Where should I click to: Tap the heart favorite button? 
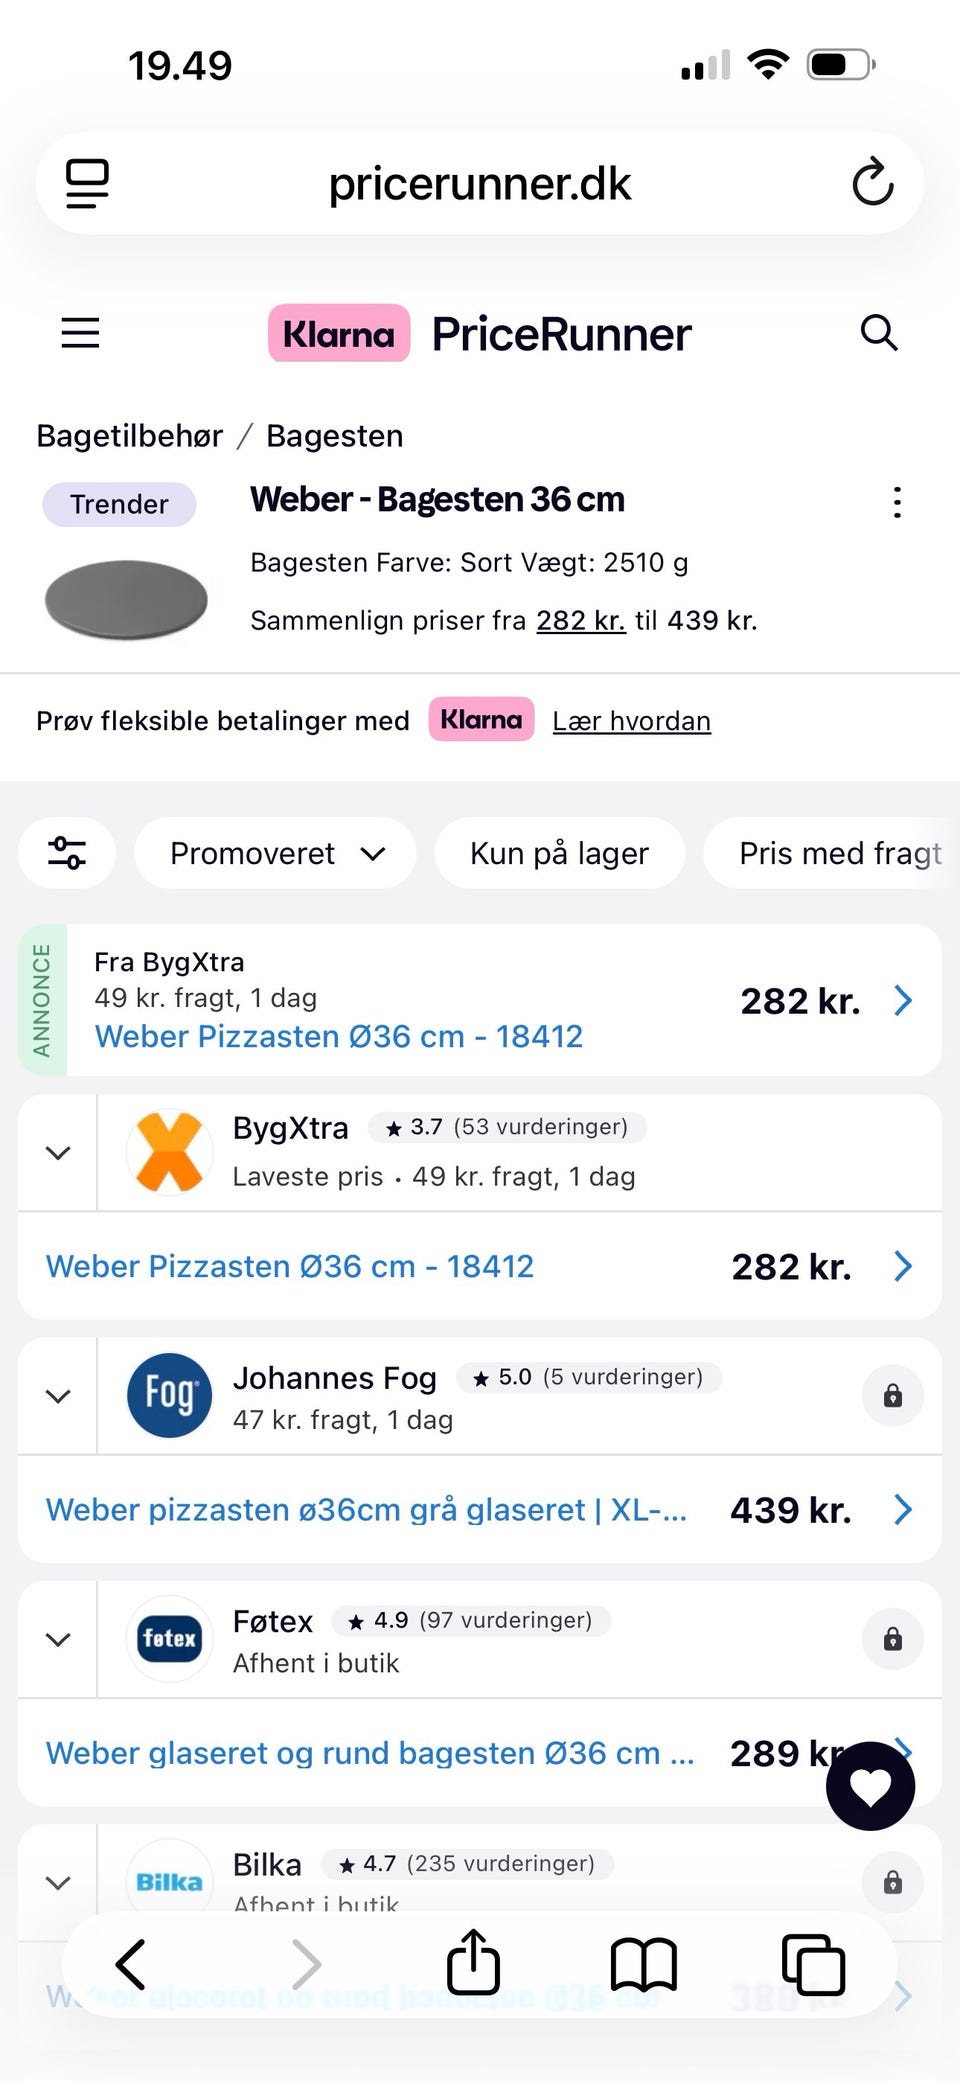[870, 1786]
